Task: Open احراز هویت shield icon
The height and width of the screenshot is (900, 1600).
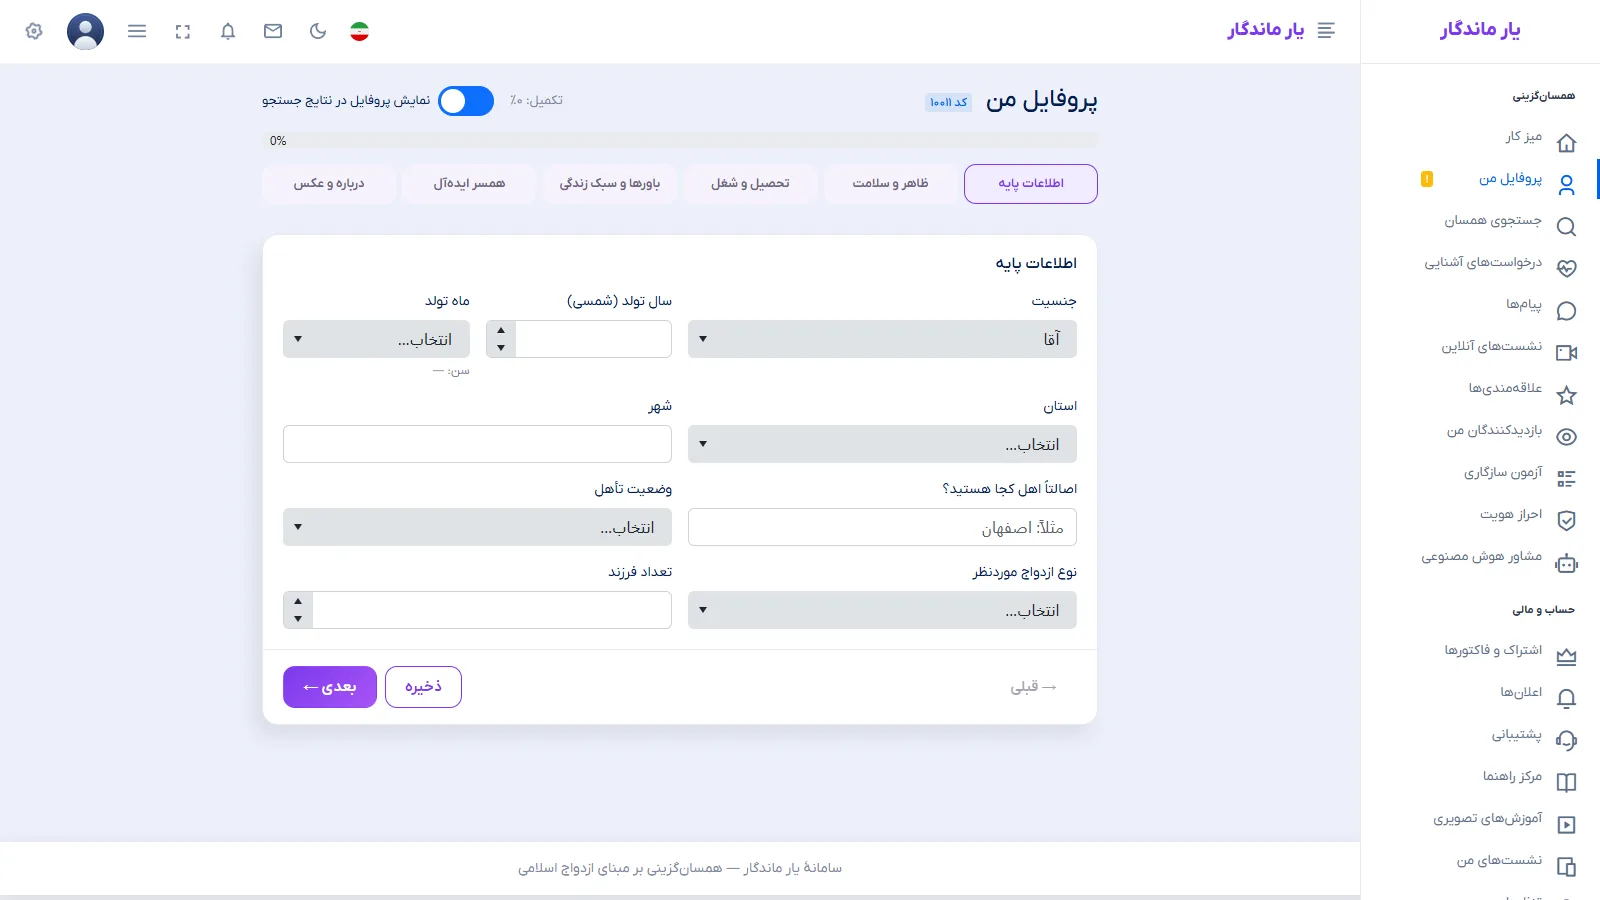Action: tap(1567, 521)
